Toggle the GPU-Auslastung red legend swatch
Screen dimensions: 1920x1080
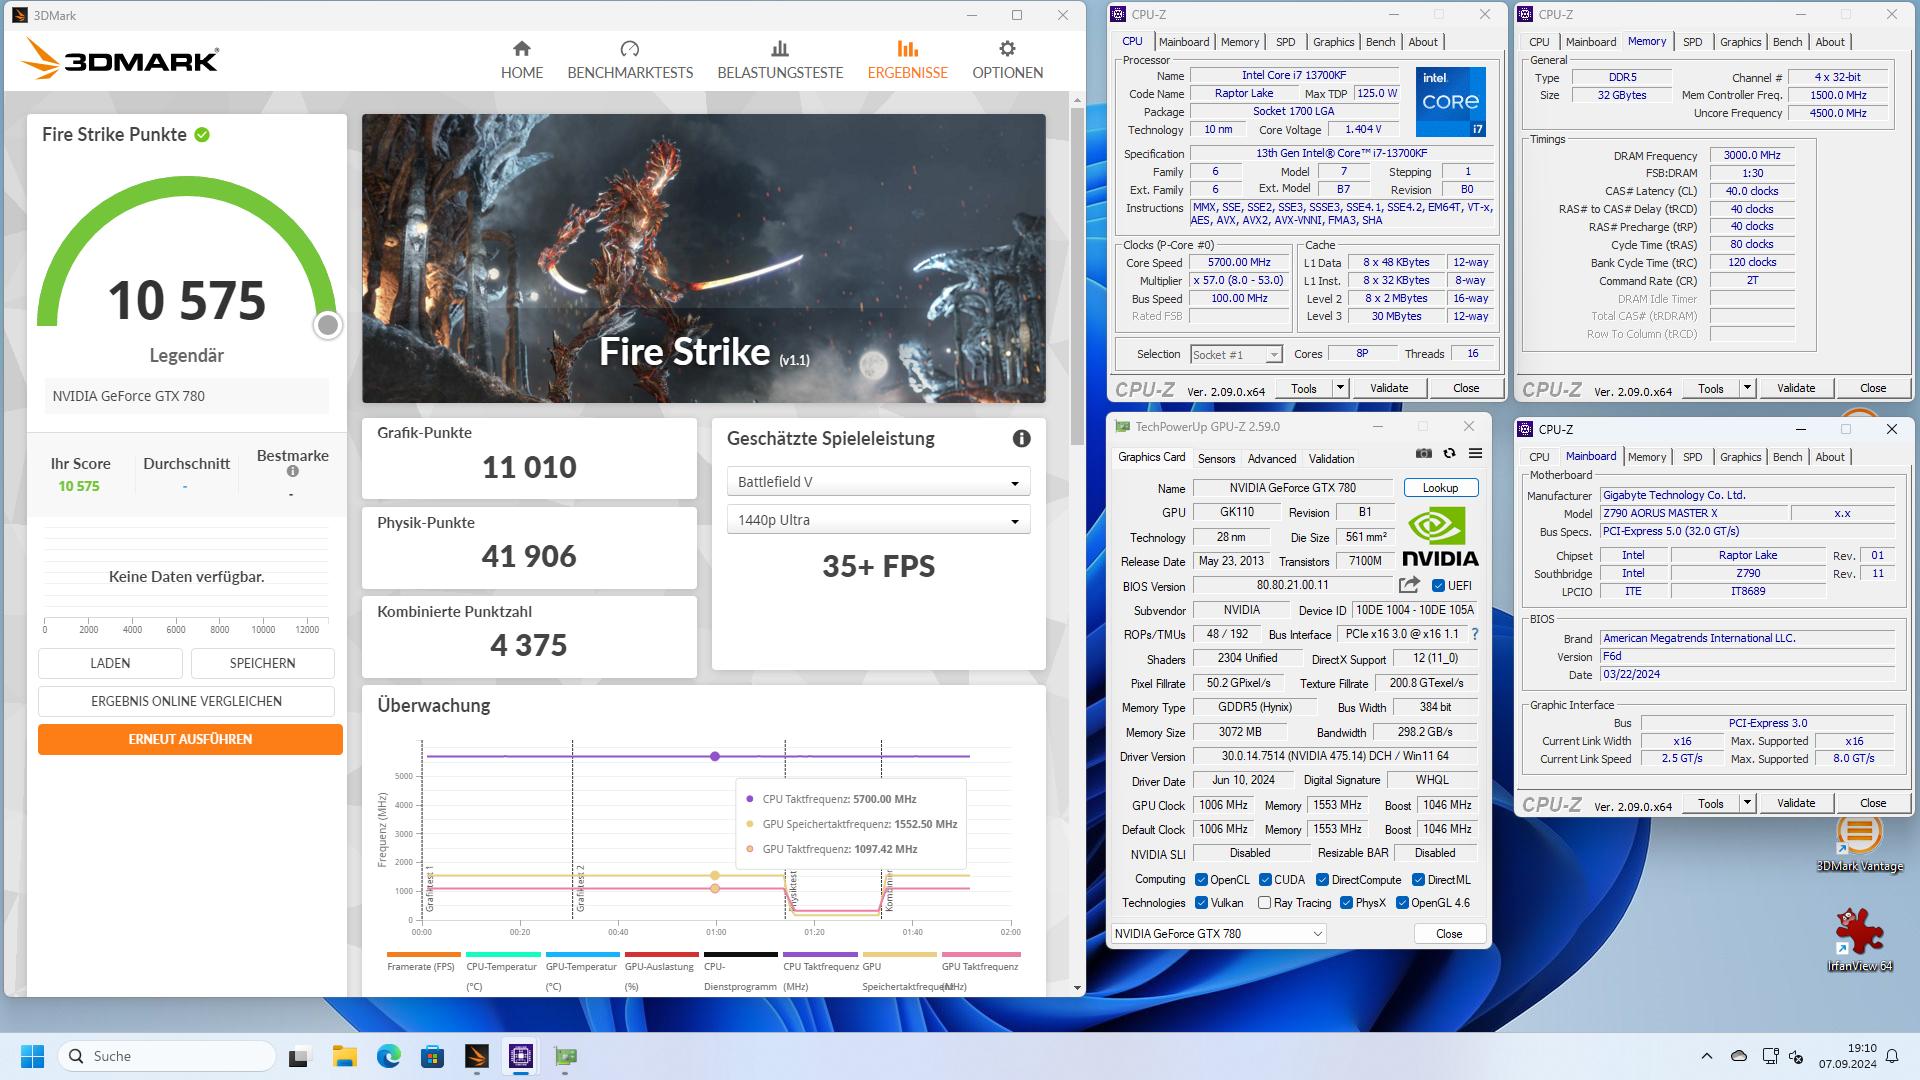661,954
